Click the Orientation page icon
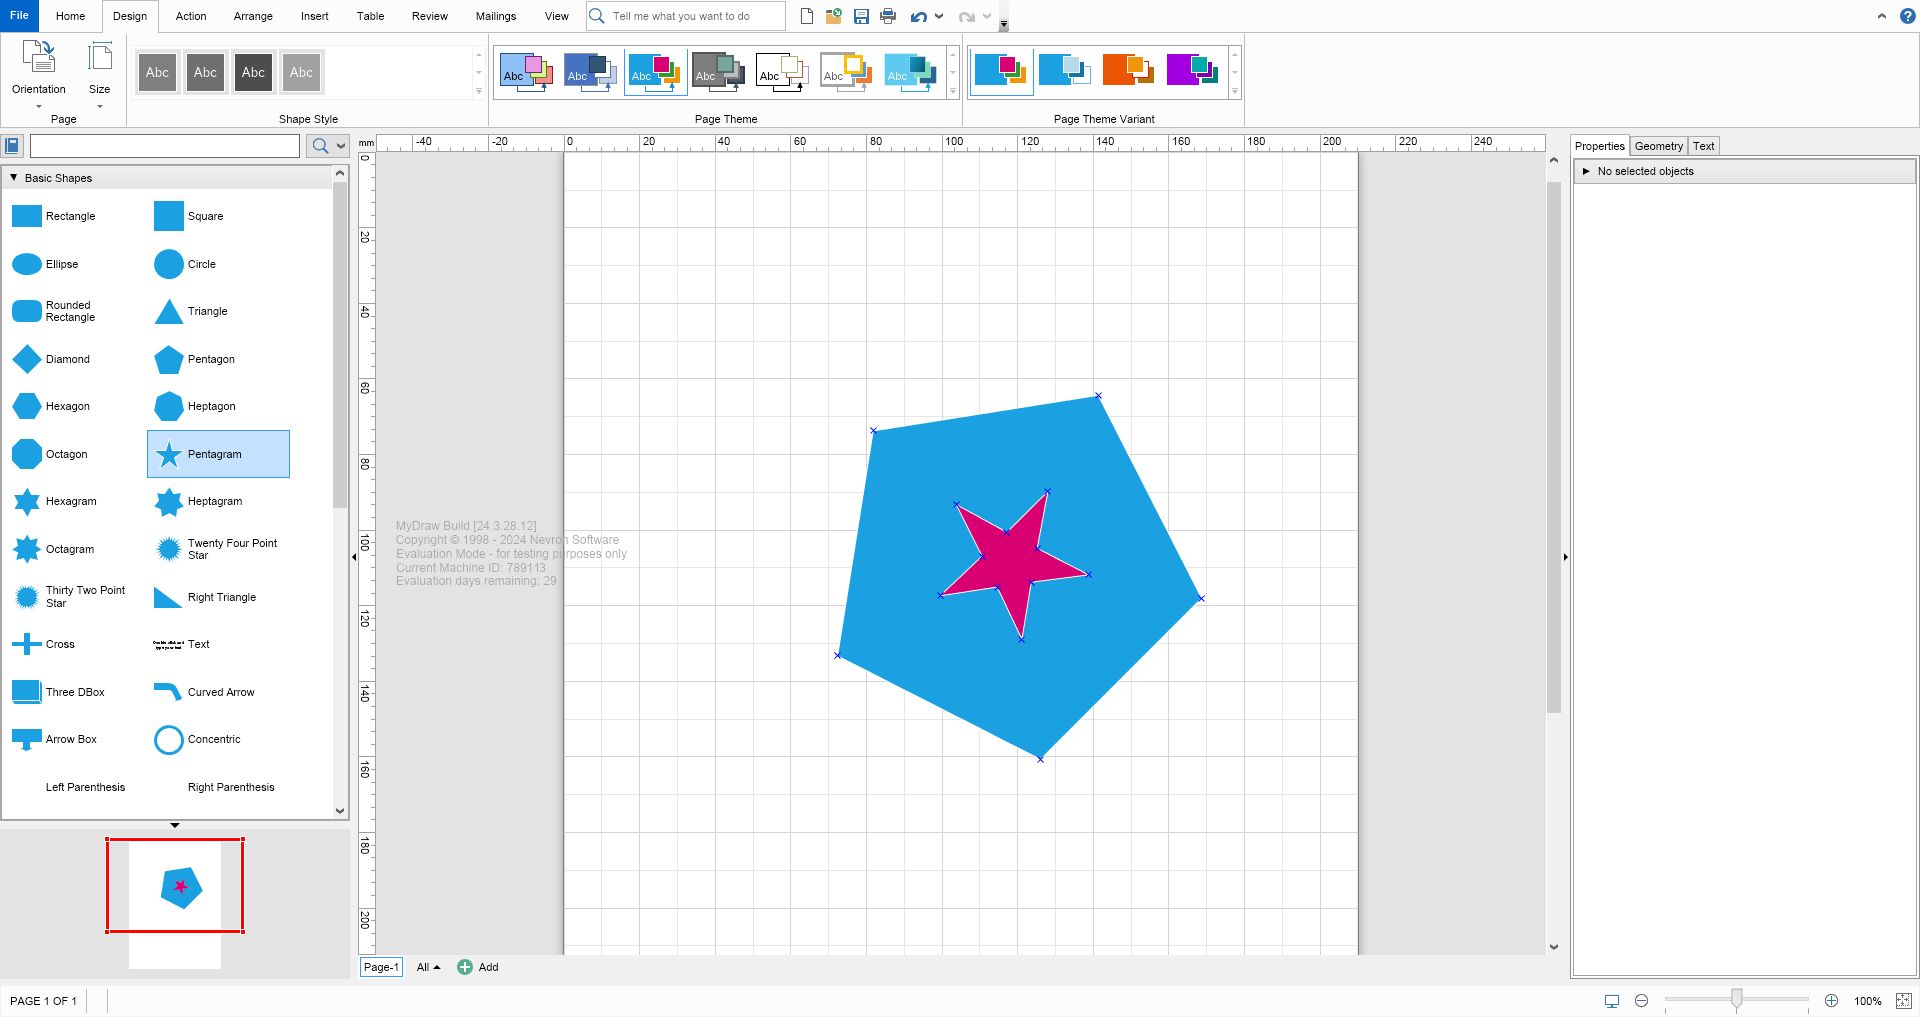Image resolution: width=1920 pixels, height=1017 pixels. pos(39,57)
